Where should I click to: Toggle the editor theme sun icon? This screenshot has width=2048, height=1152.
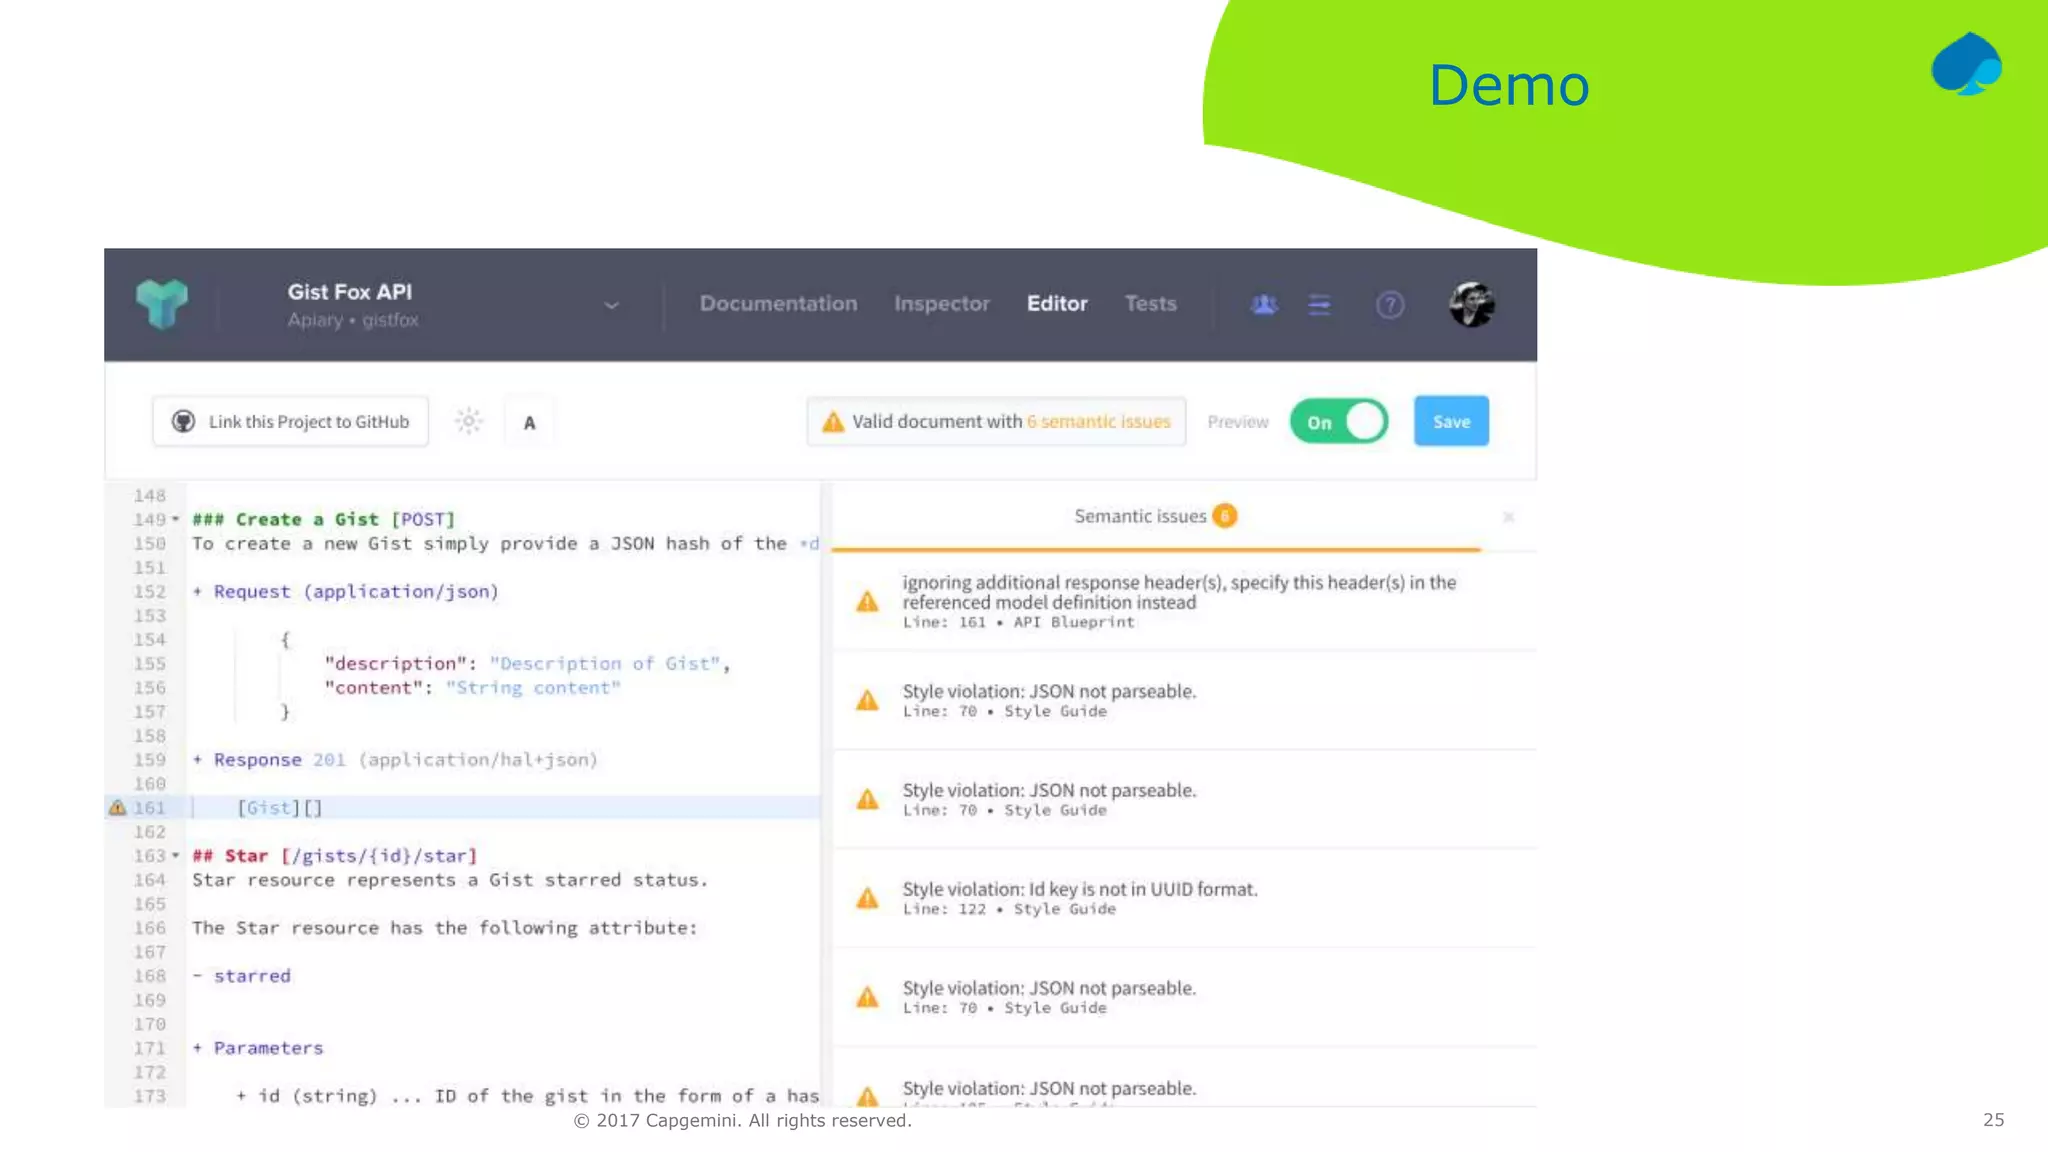click(469, 421)
